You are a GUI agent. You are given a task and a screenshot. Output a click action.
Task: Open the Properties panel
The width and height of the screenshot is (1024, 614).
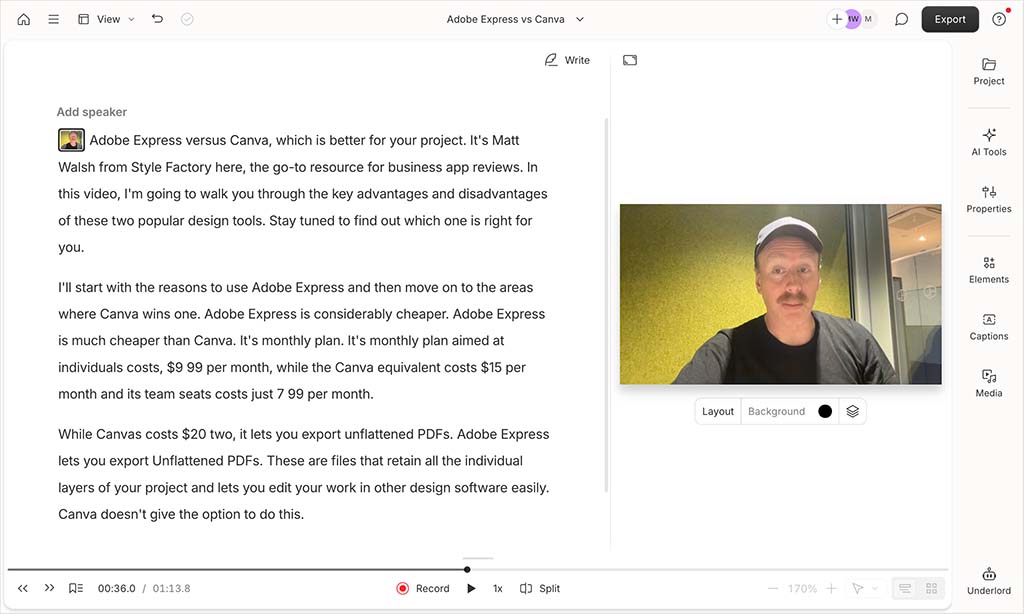pyautogui.click(x=988, y=201)
